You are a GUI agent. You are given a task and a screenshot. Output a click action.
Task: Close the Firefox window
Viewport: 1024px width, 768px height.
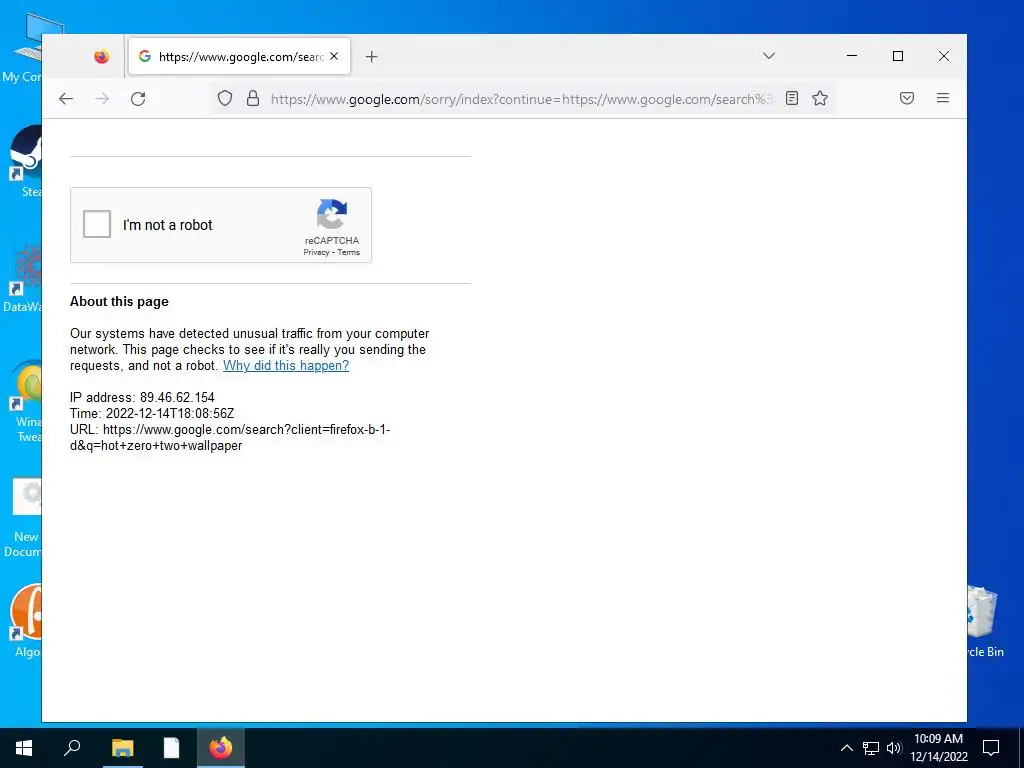pos(944,56)
